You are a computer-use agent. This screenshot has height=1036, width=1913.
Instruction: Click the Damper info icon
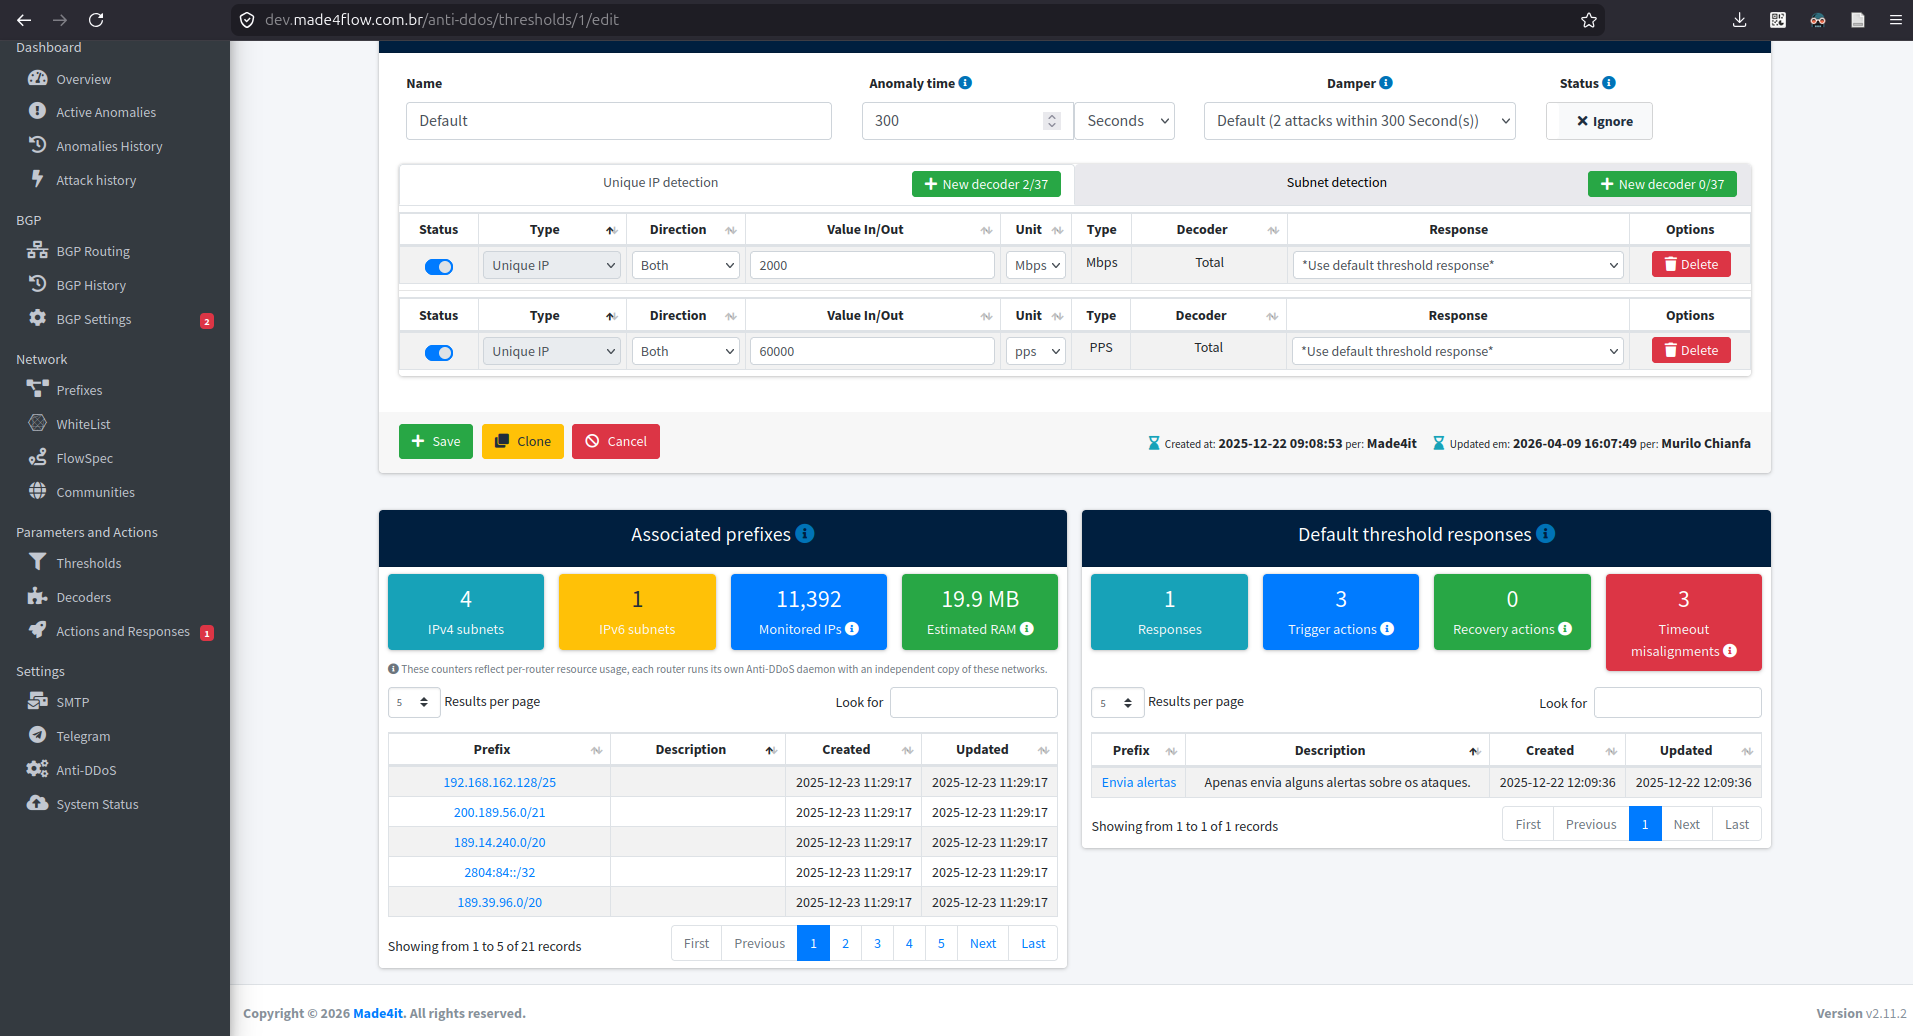1386,83
